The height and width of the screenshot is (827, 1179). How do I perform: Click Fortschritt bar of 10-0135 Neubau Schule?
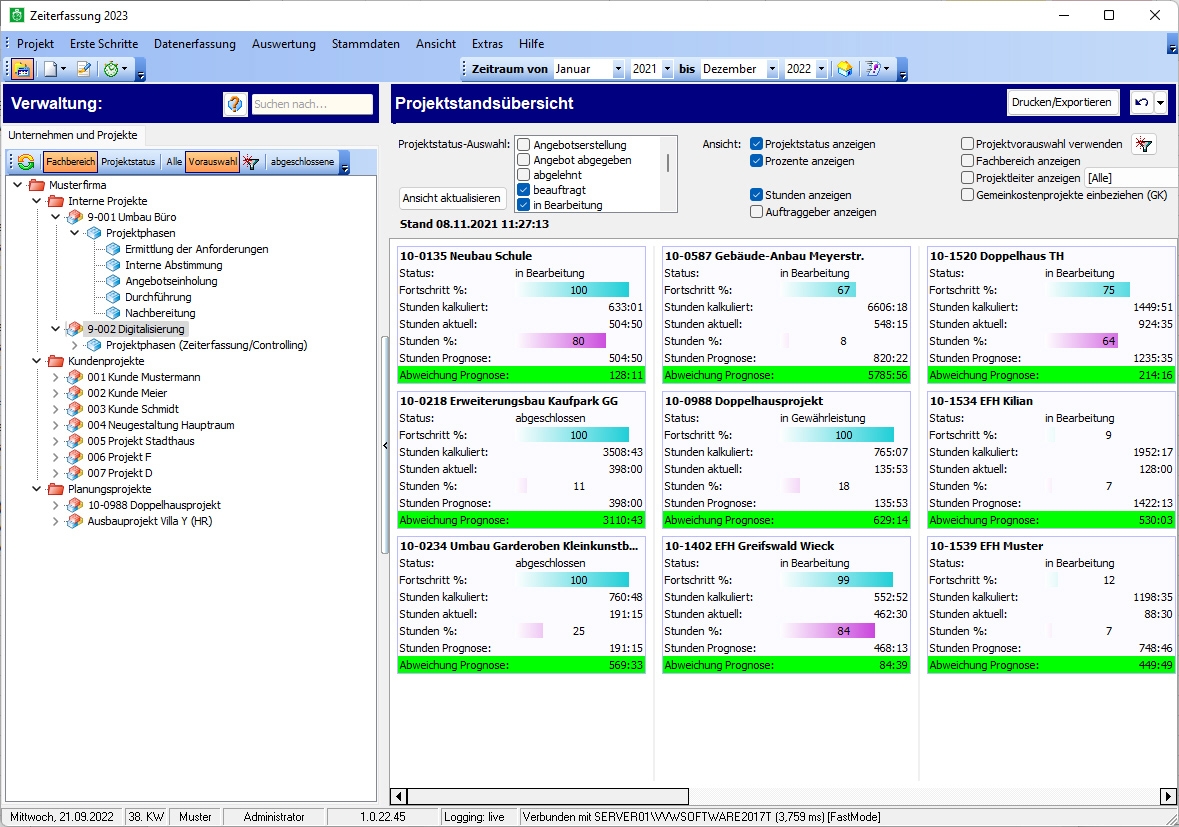(572, 290)
